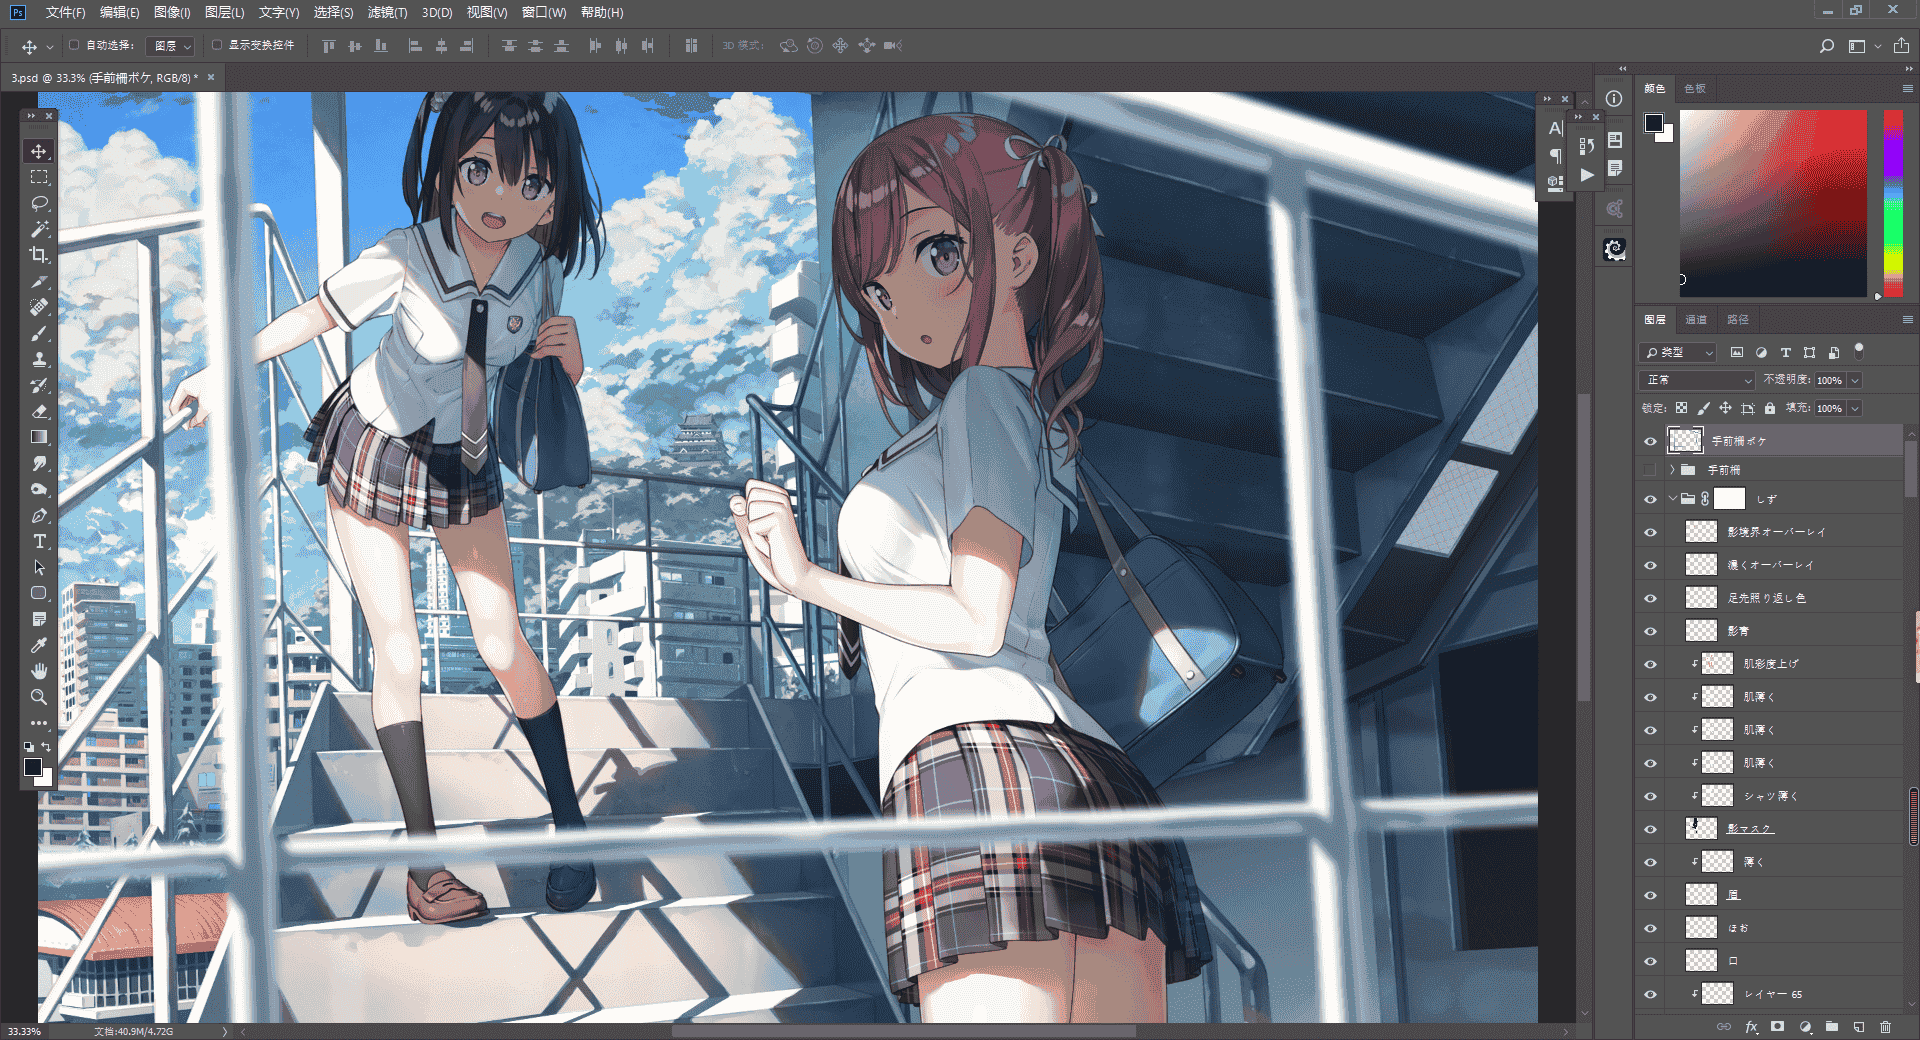Open layer style fx menu

pos(1751,1027)
